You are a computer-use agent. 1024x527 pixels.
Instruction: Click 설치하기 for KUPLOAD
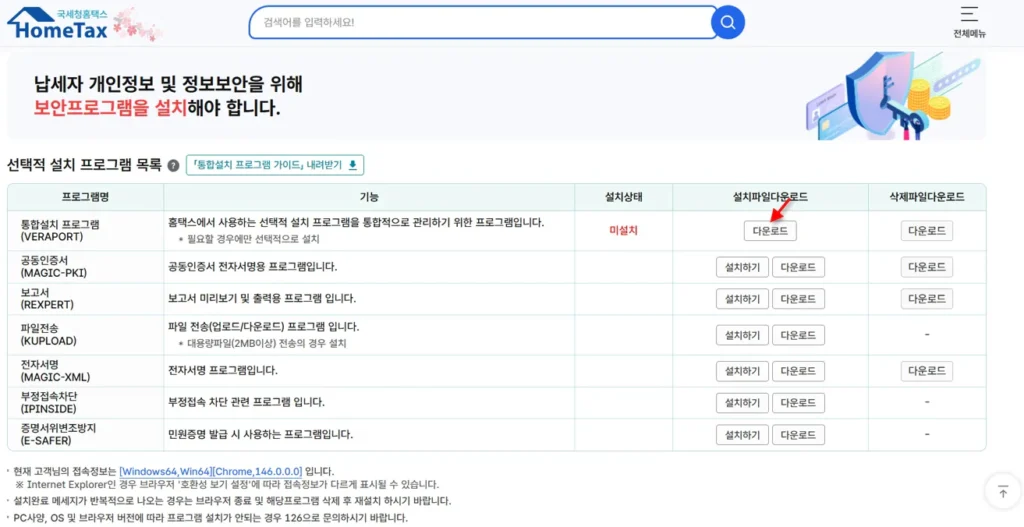click(x=743, y=335)
